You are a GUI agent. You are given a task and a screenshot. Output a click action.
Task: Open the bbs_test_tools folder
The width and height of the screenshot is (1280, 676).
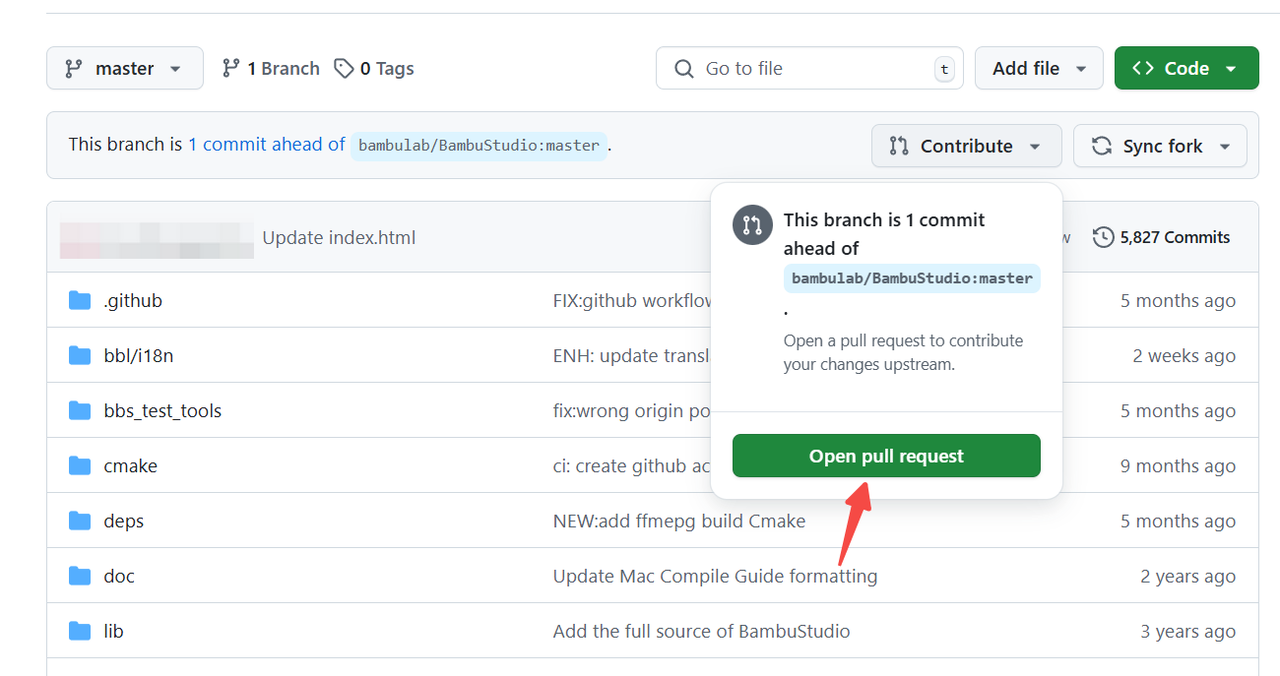(163, 411)
